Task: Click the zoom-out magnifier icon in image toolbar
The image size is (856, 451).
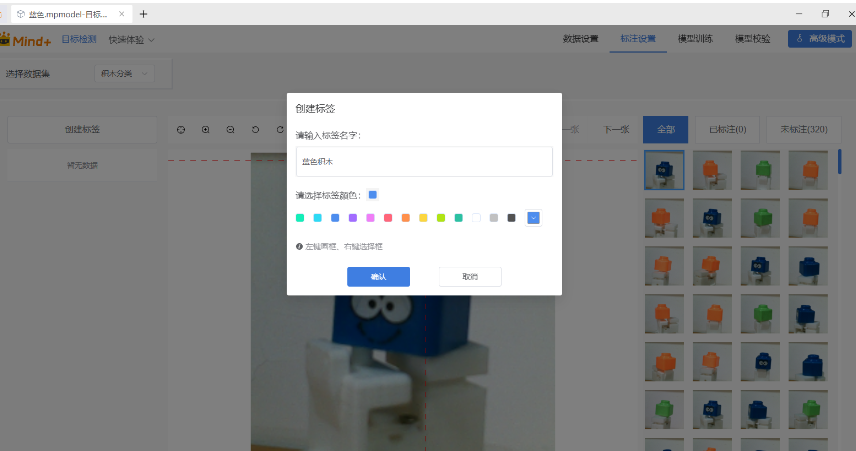Action: coord(230,129)
